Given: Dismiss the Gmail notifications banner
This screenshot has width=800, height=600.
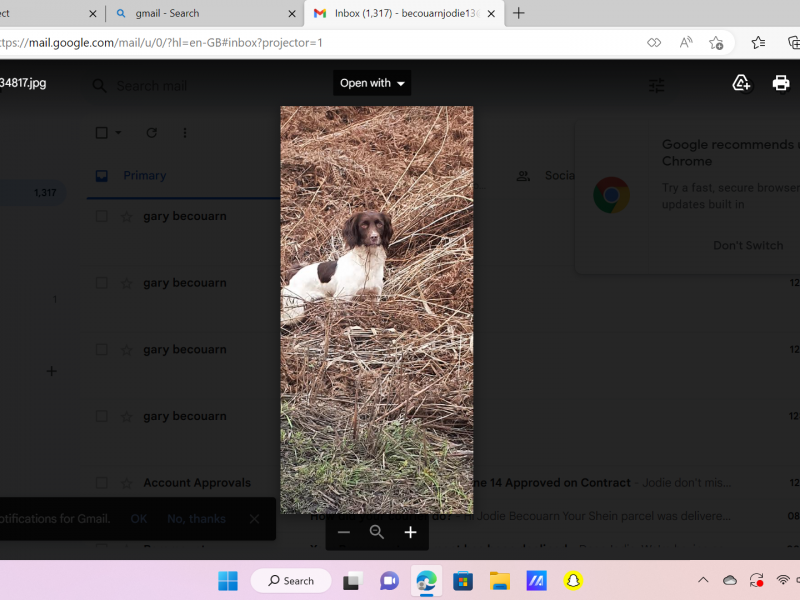Looking at the screenshot, I should click(254, 519).
